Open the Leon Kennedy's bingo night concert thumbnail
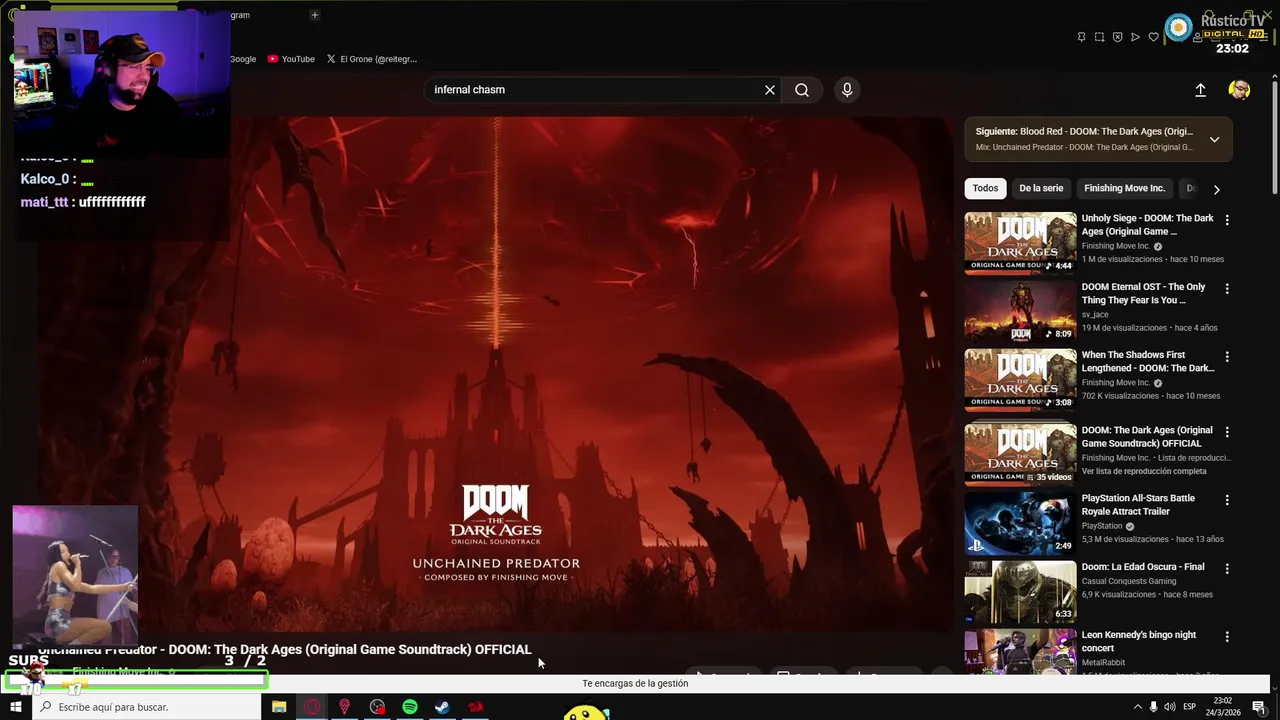Viewport: 1280px width, 720px height. point(1020,650)
